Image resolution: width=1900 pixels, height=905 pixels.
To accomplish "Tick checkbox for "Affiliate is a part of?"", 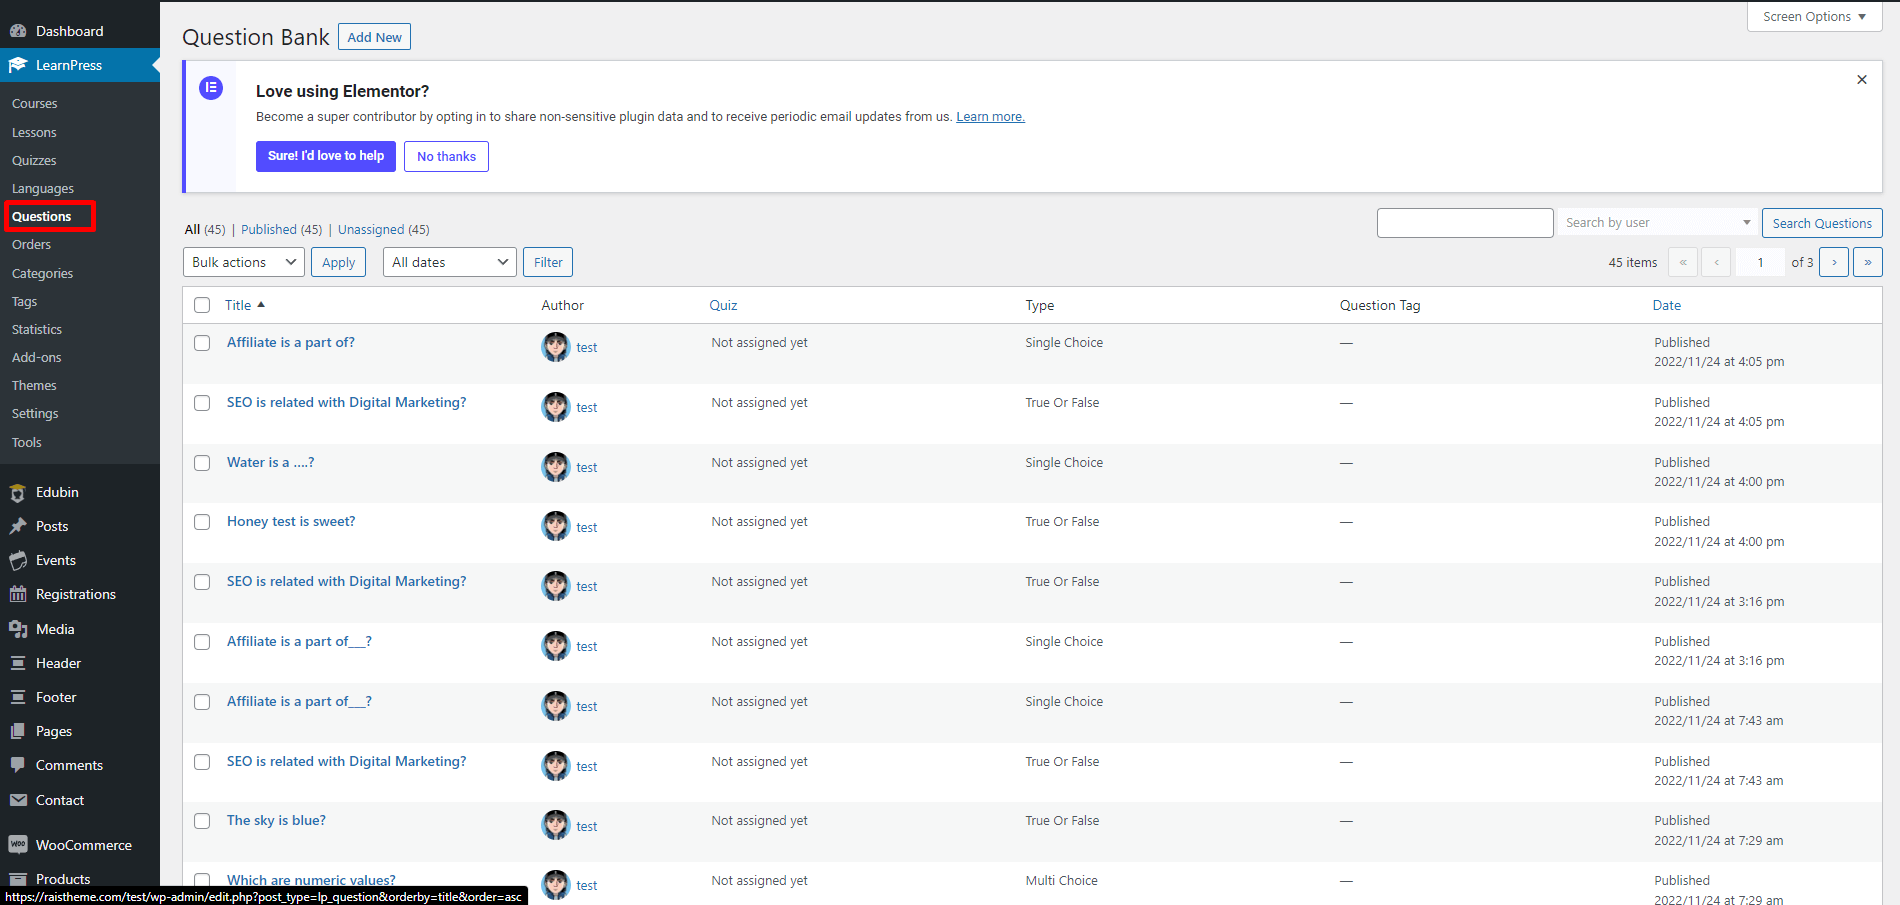I will click(202, 343).
